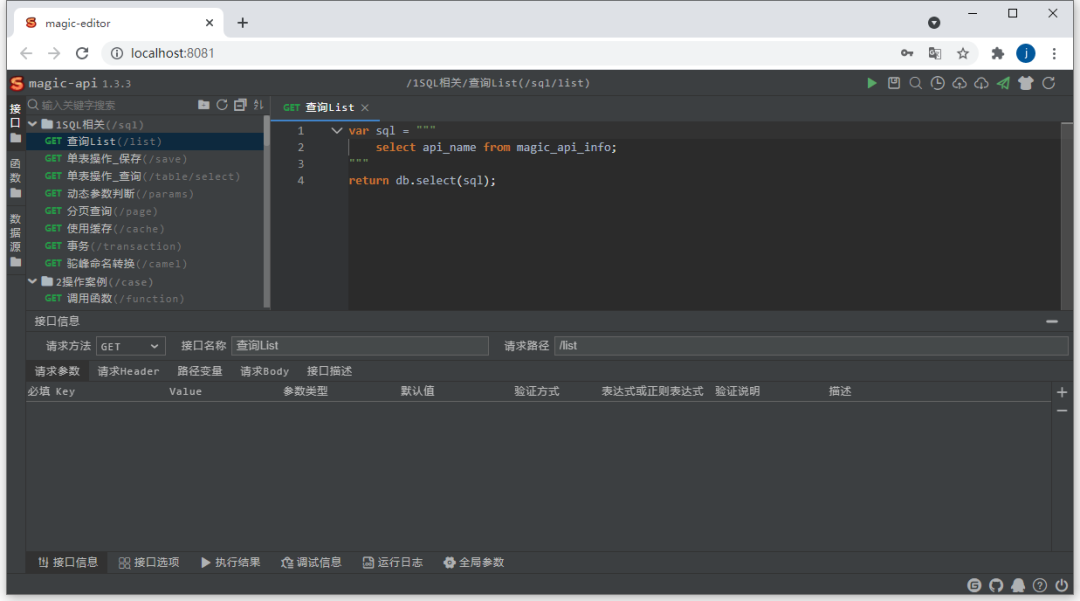Collapse 接口信息 panel with minus icon
1080x601 pixels.
click(x=1053, y=321)
